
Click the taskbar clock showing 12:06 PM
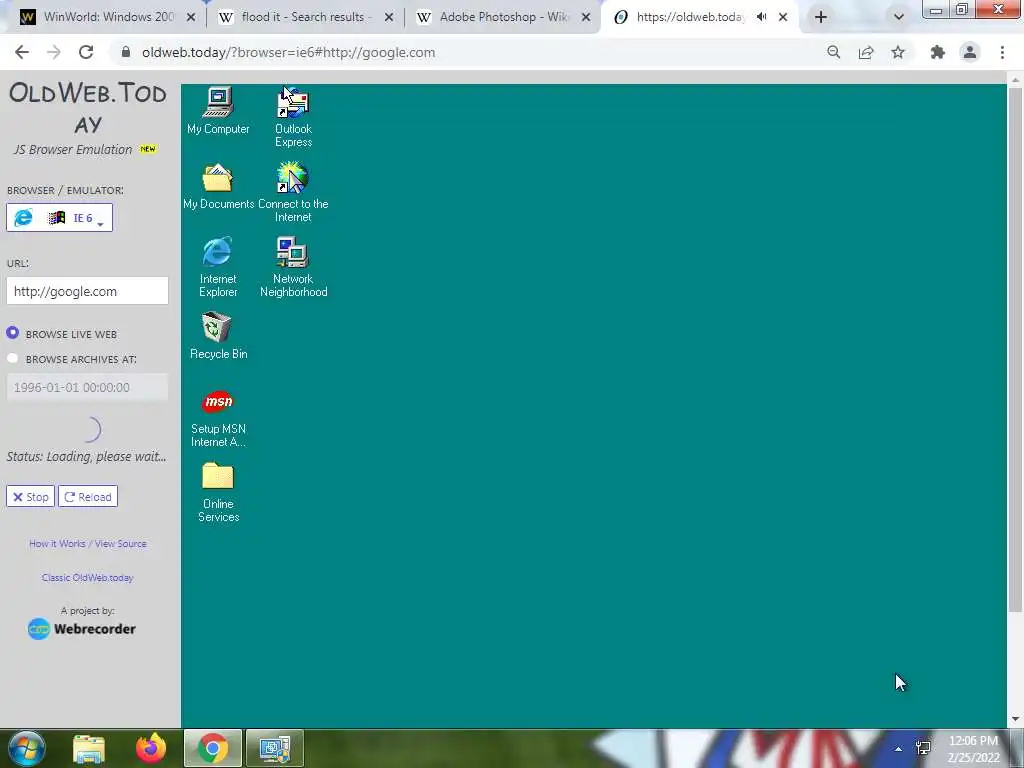tap(974, 748)
